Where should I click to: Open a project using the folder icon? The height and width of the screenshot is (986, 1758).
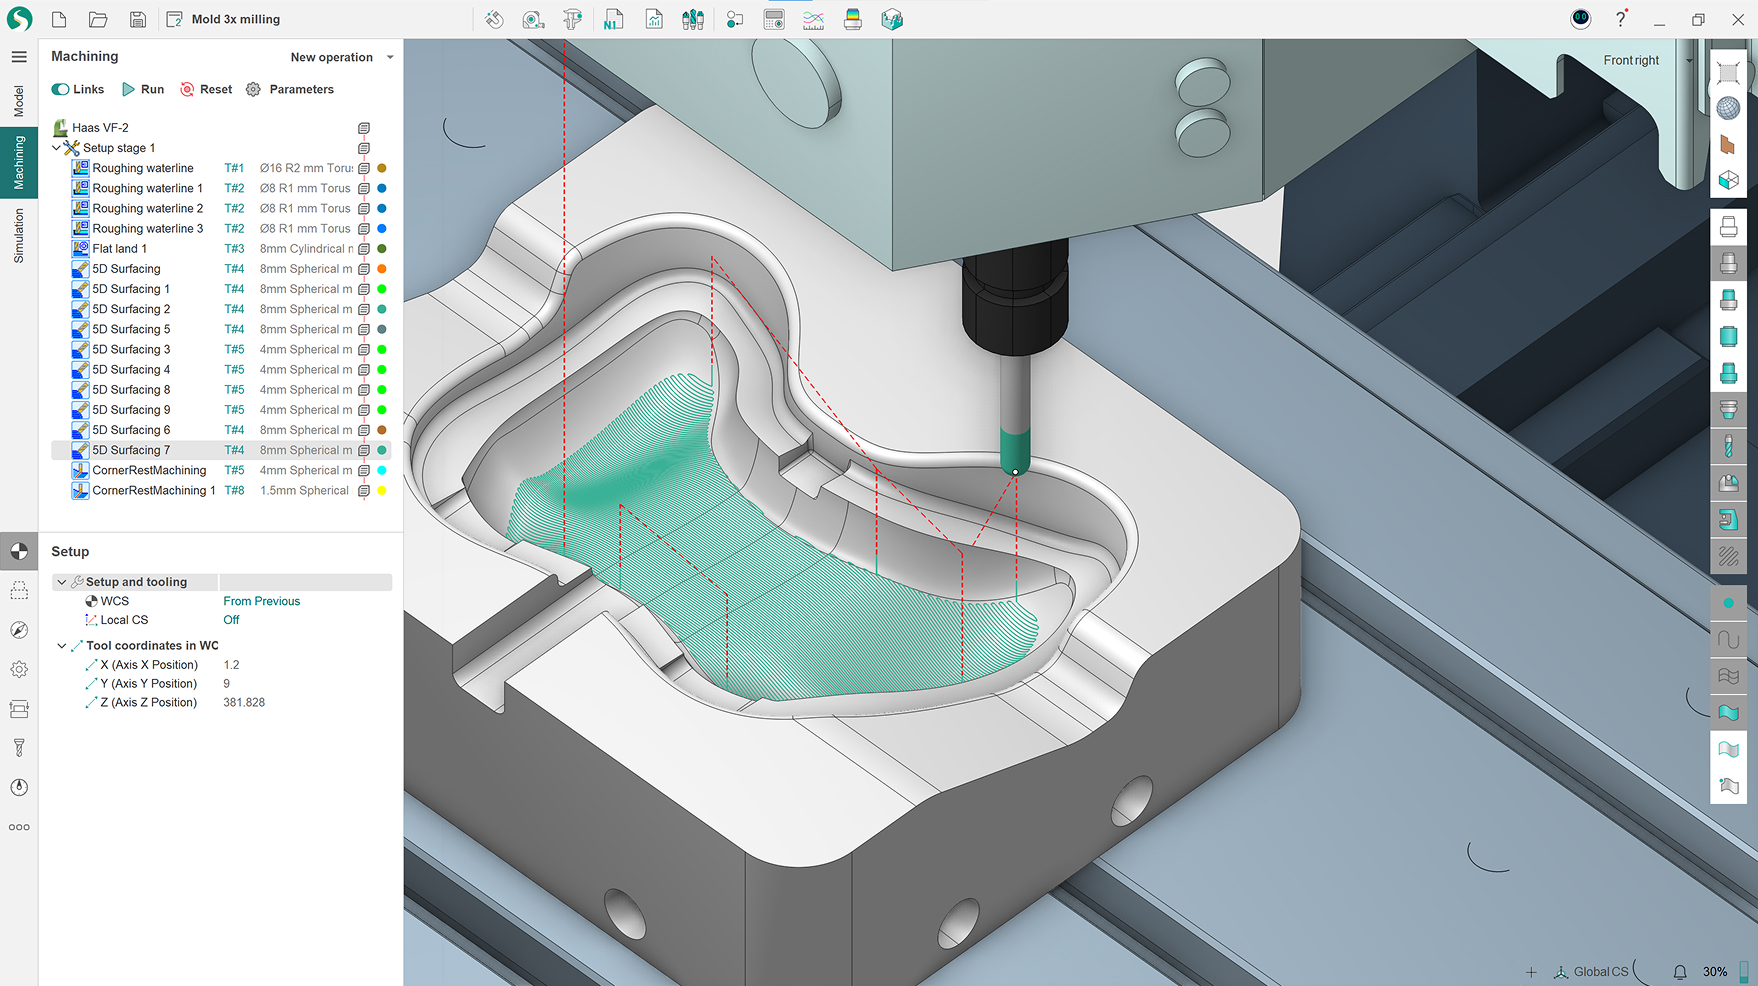98,19
